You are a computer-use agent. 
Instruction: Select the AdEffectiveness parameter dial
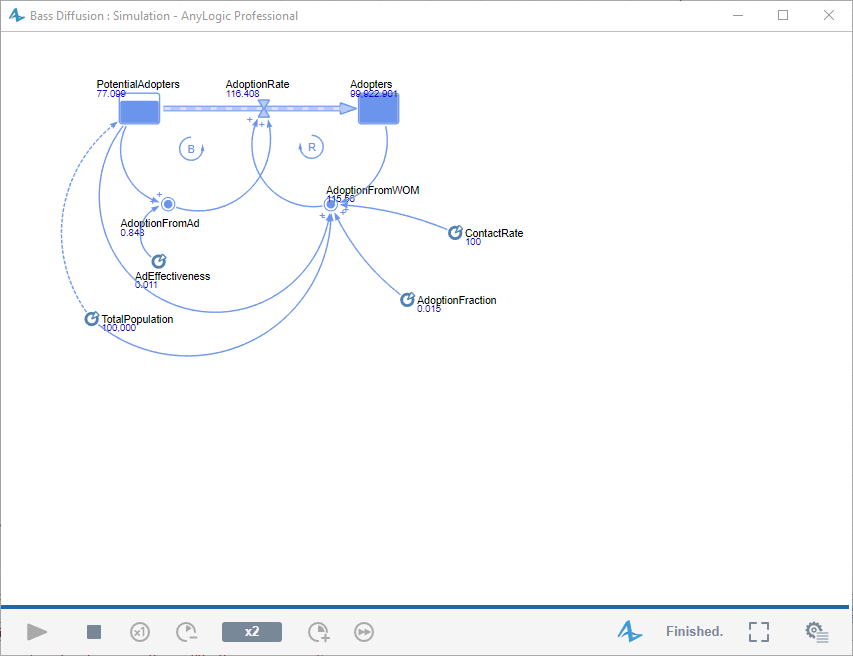click(159, 260)
